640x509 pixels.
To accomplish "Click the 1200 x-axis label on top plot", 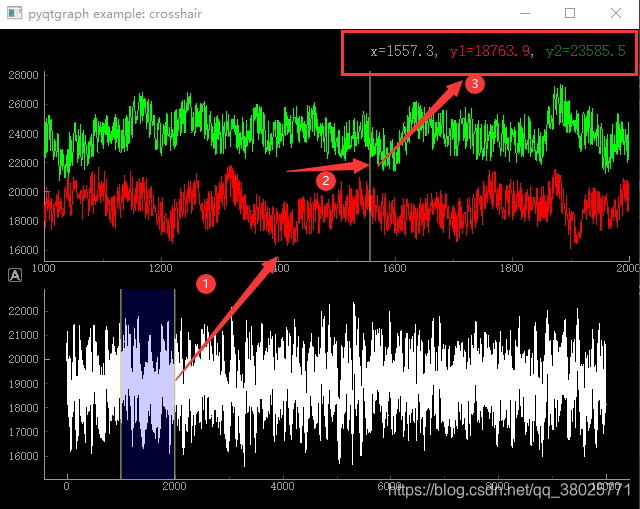I will [160, 268].
